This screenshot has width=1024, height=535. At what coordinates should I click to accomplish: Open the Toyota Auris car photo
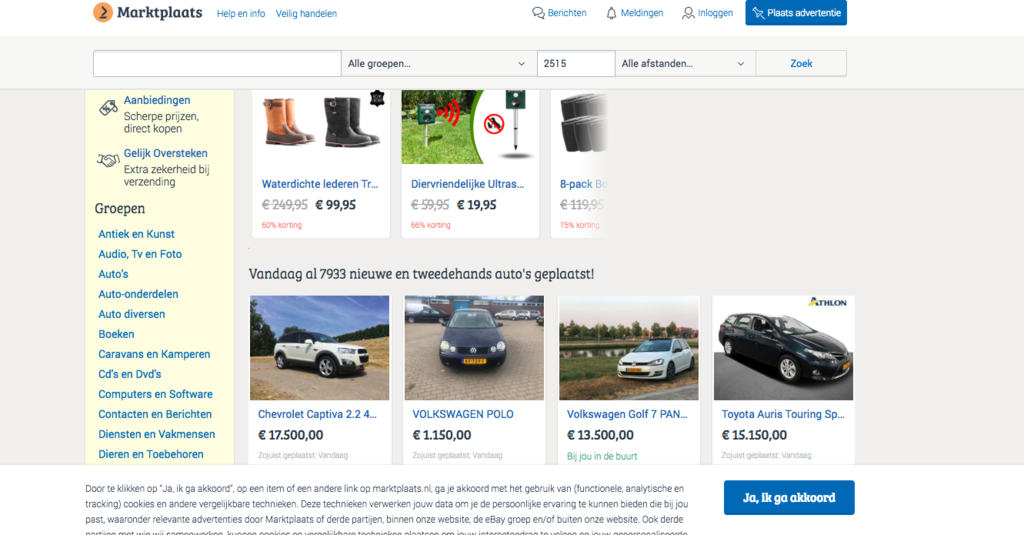pyautogui.click(x=784, y=348)
